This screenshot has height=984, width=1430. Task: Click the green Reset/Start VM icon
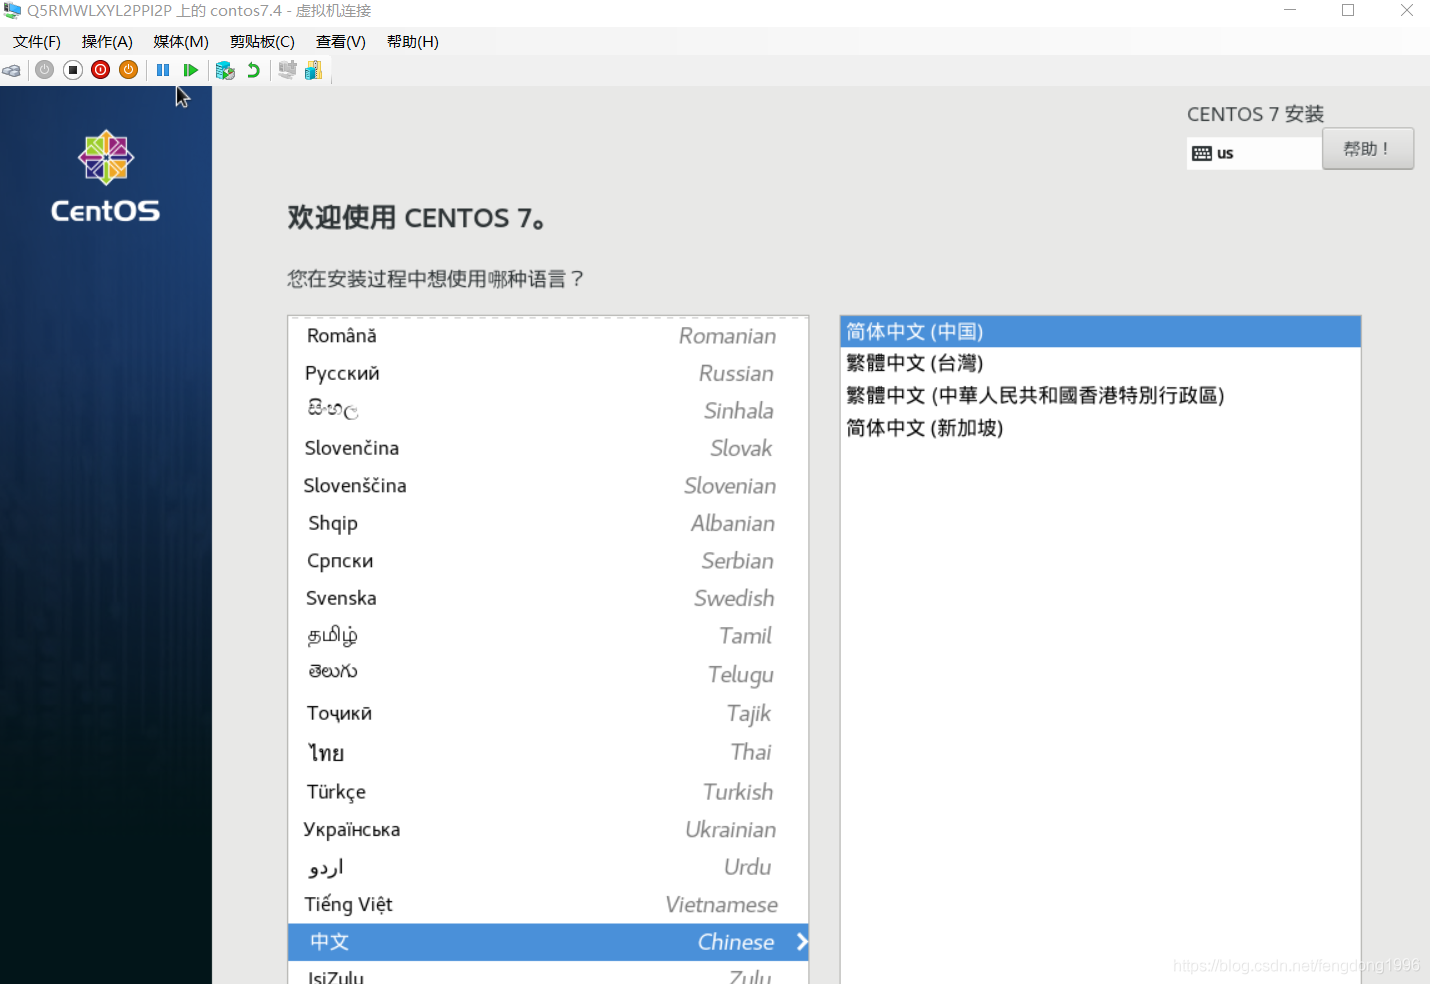(190, 70)
